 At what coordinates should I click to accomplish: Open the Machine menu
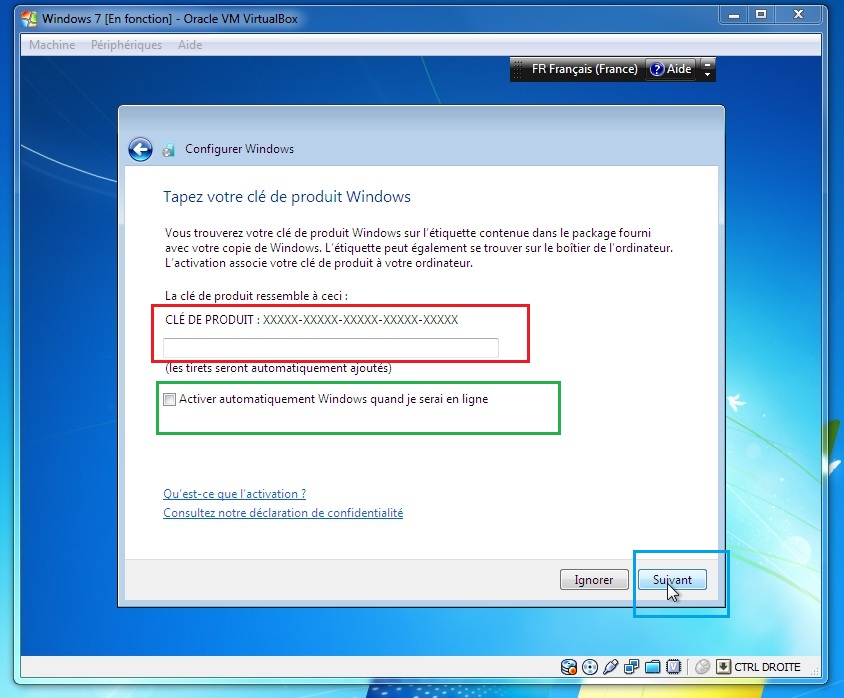(52, 45)
